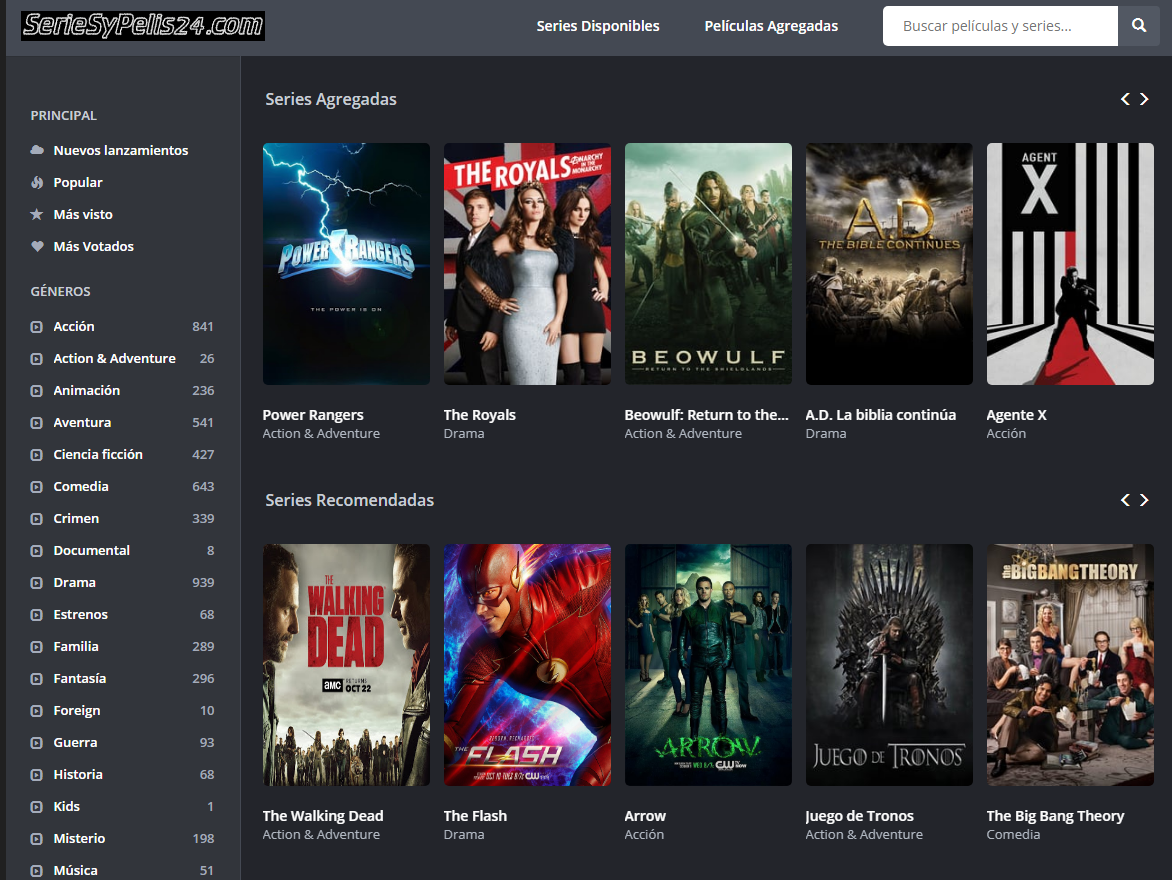Click the arrow icon next to Guerra
This screenshot has height=880, width=1172.
[37, 742]
